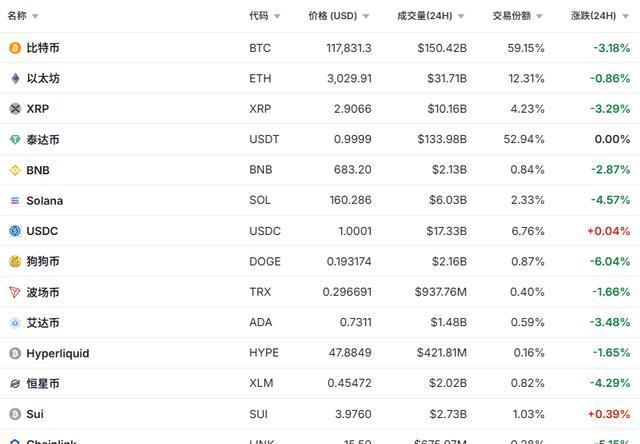Open the 恒星币 coin link
This screenshot has height=444, width=640.
pos(43,383)
